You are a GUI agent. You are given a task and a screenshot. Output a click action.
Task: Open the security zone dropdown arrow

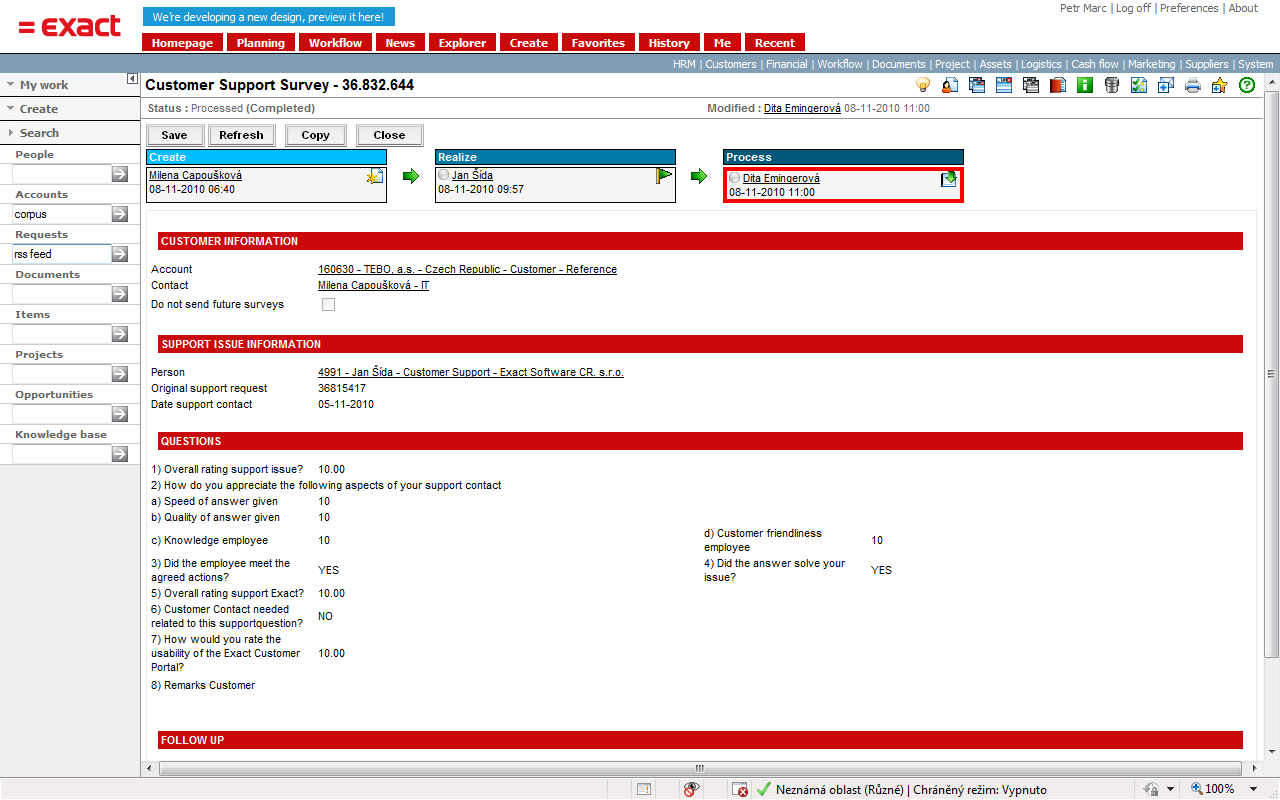coord(1170,789)
